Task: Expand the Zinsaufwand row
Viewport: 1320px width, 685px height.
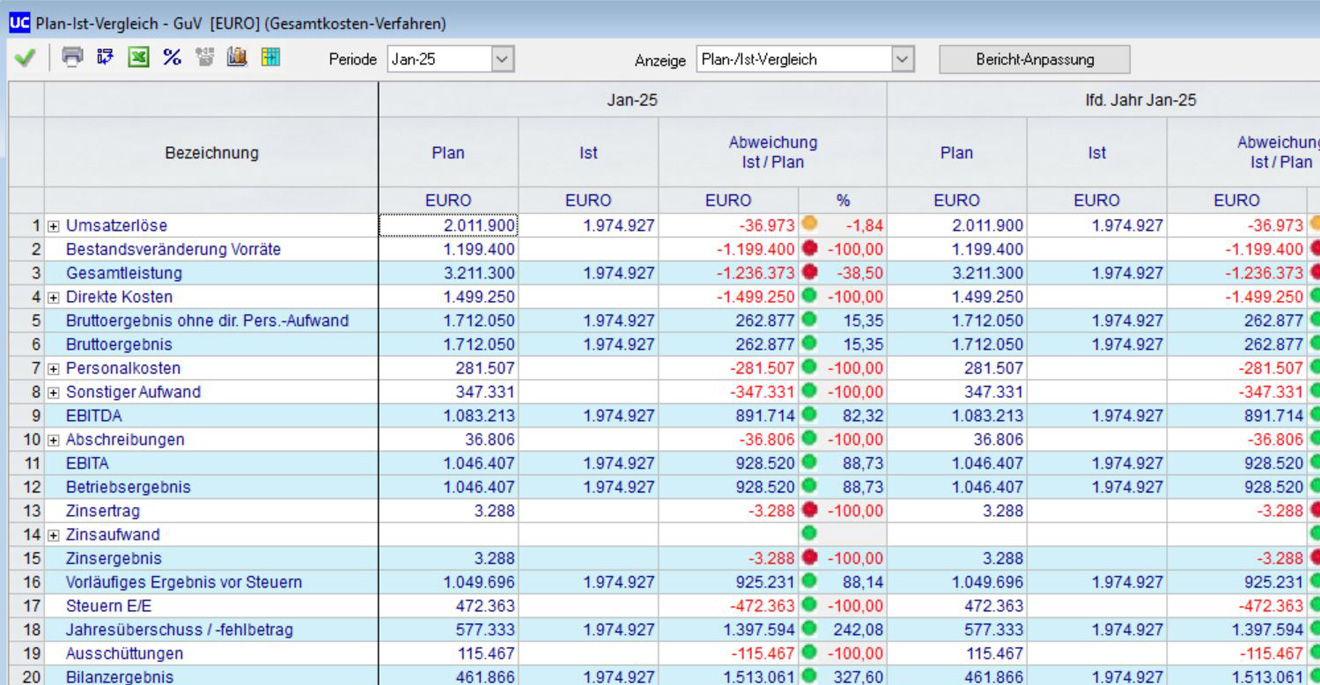Action: tap(54, 535)
